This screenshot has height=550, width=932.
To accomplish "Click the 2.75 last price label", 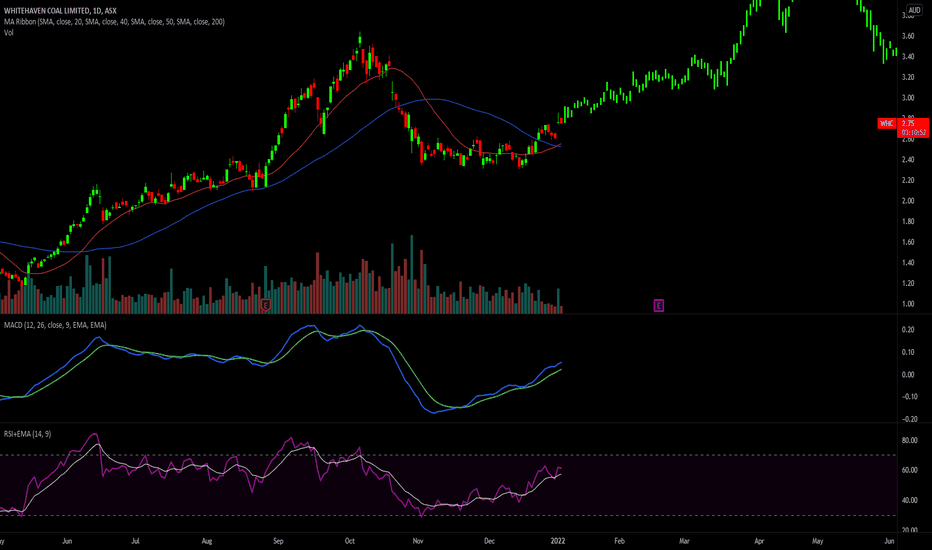I will tap(908, 123).
